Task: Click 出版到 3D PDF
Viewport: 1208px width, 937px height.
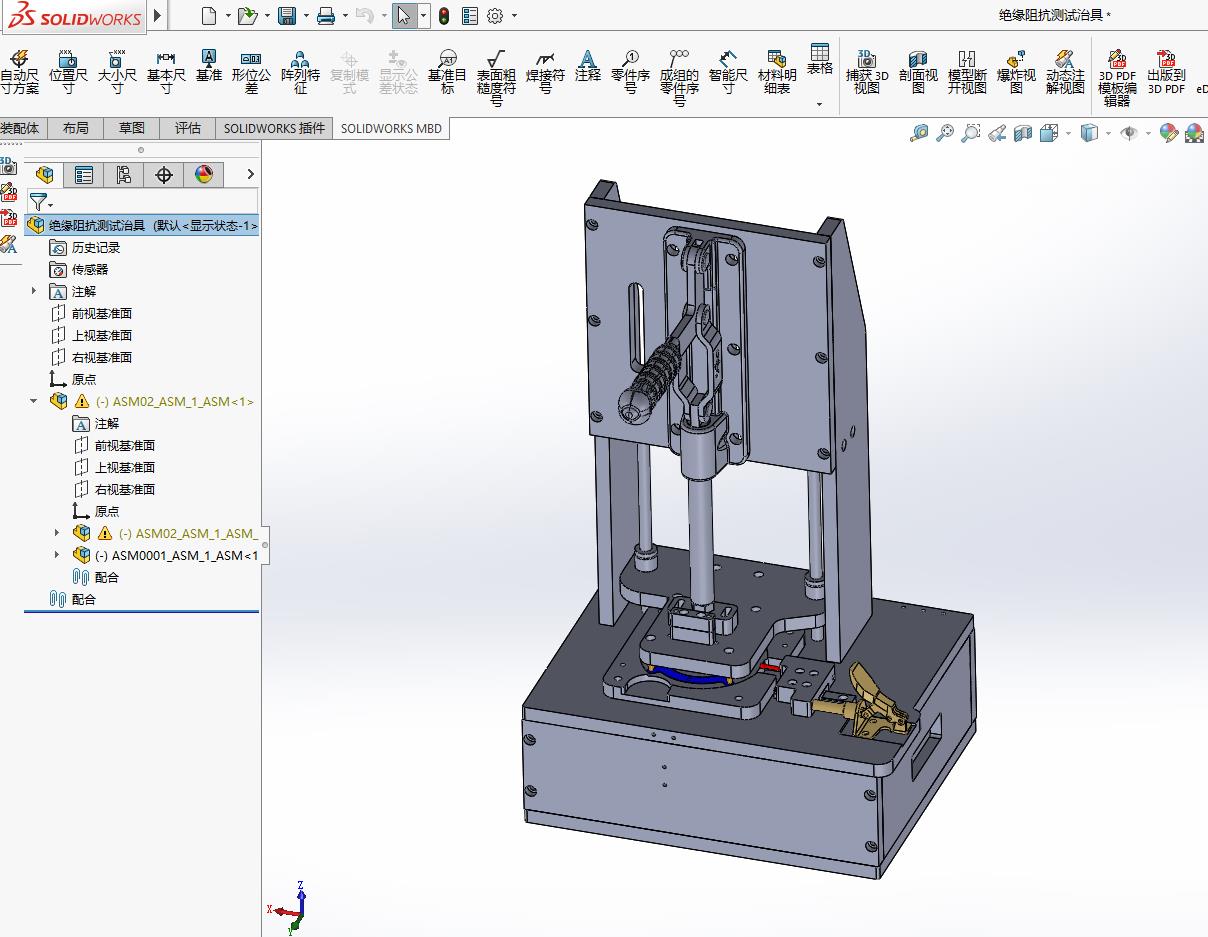Action: (x=1166, y=72)
